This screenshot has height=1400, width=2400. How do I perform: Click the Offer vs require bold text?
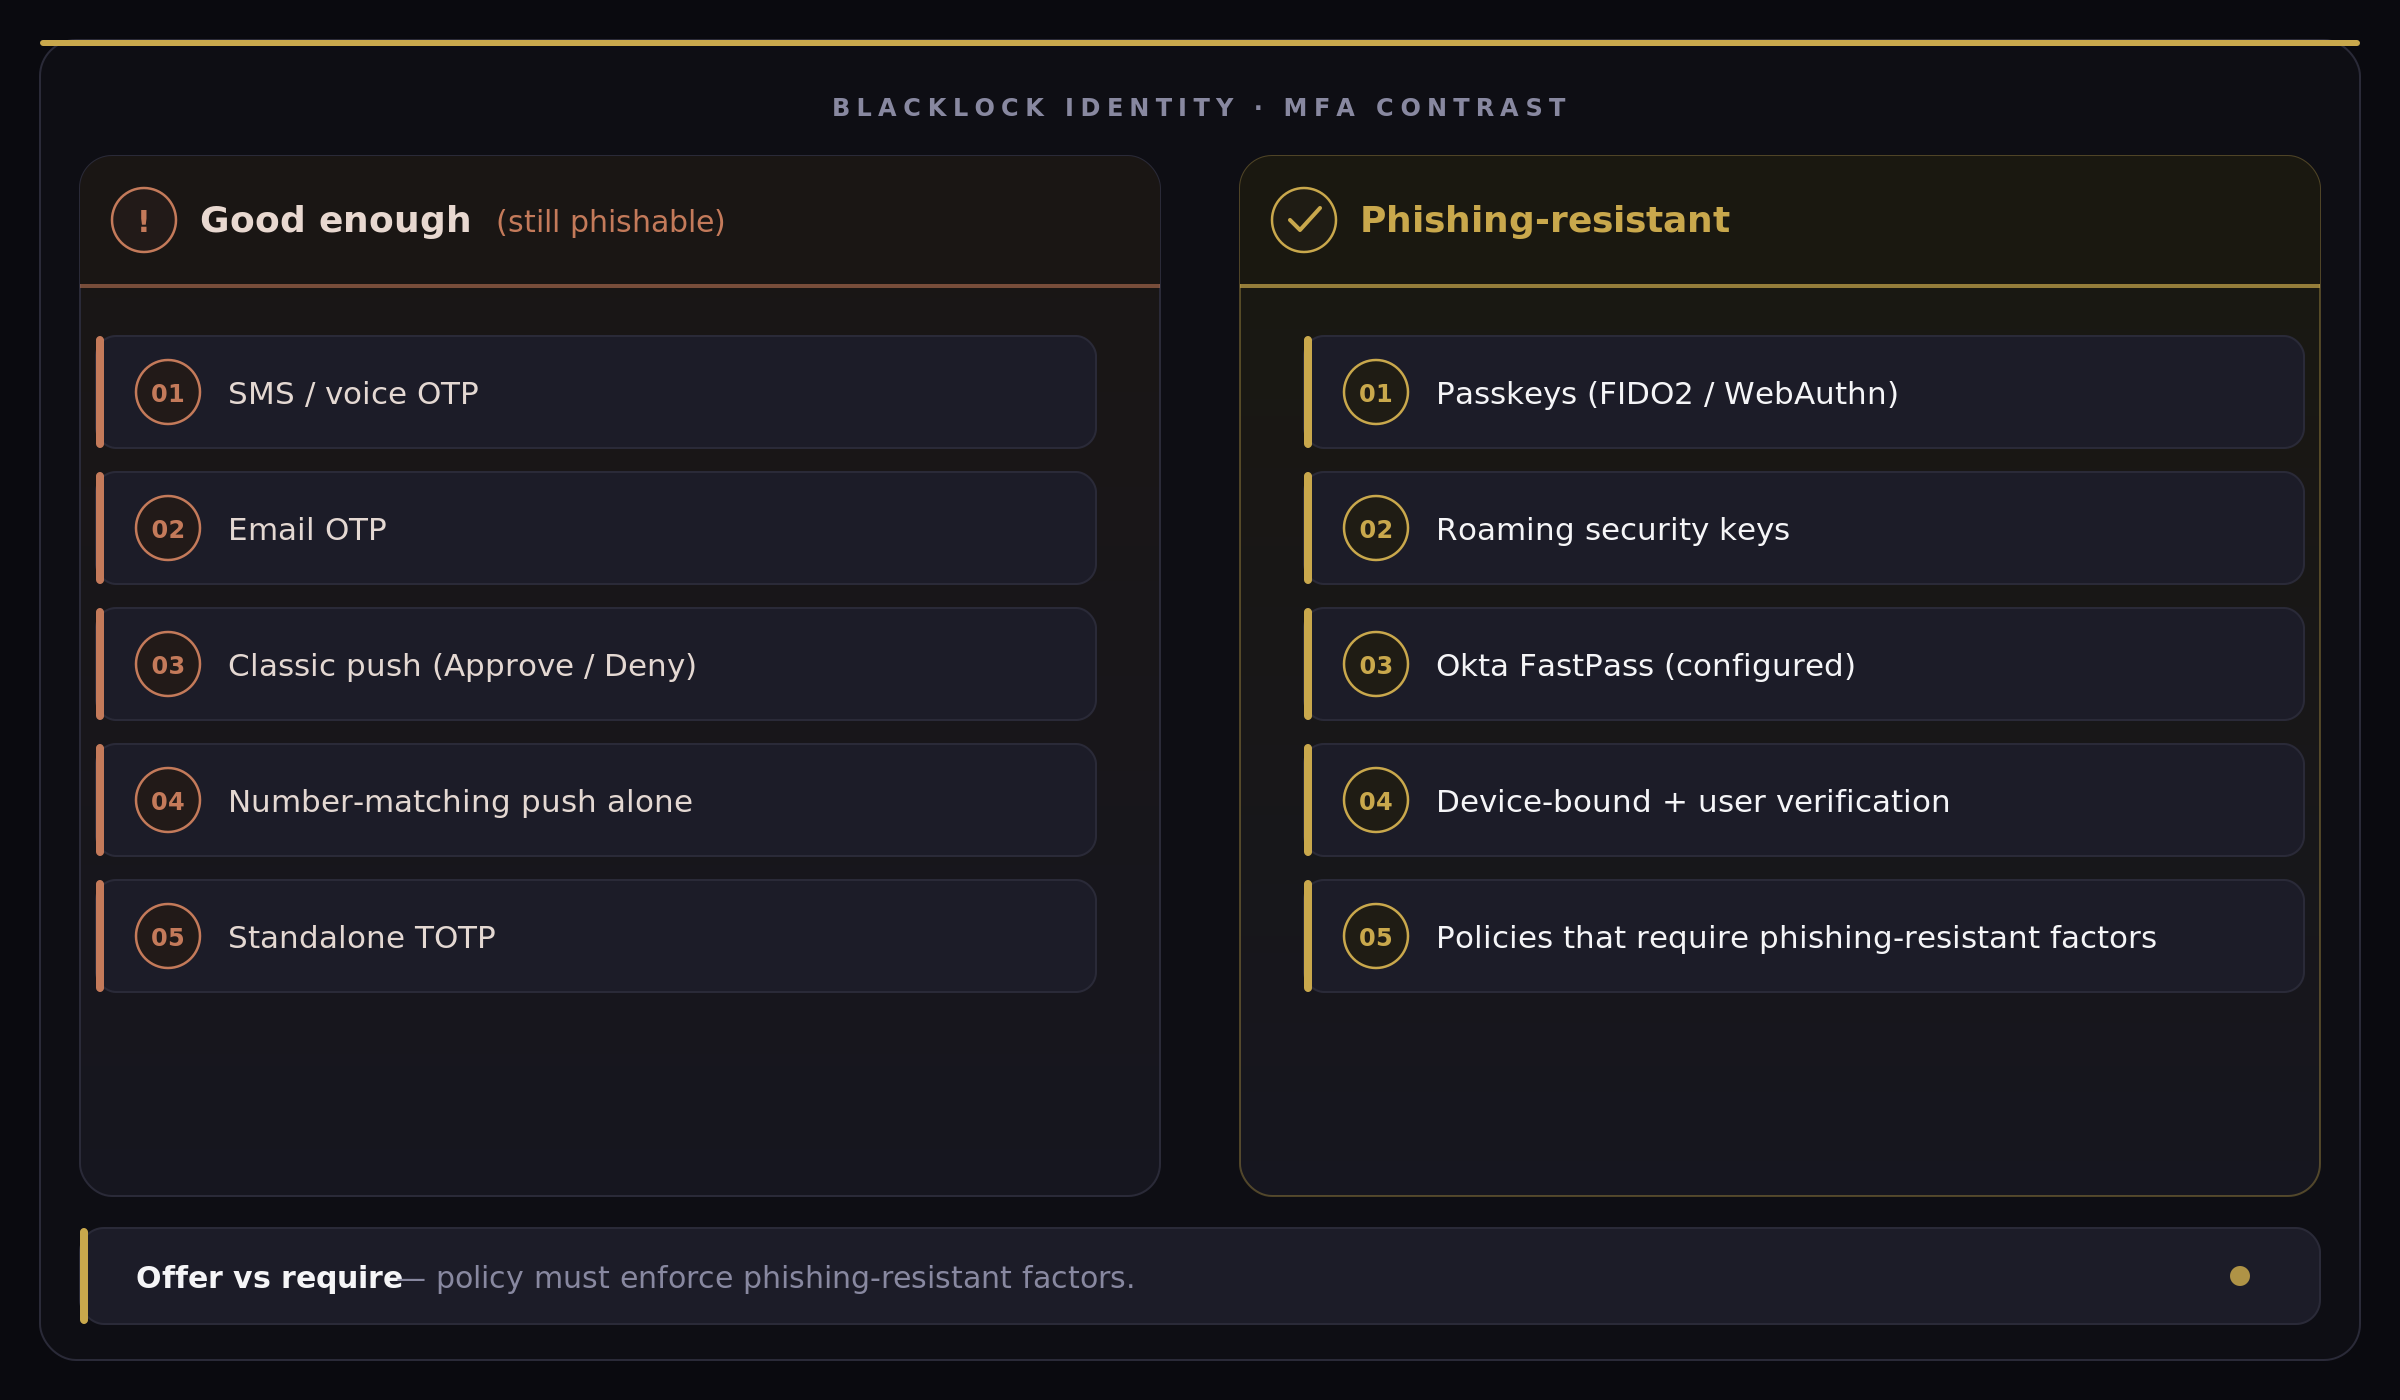(269, 1277)
